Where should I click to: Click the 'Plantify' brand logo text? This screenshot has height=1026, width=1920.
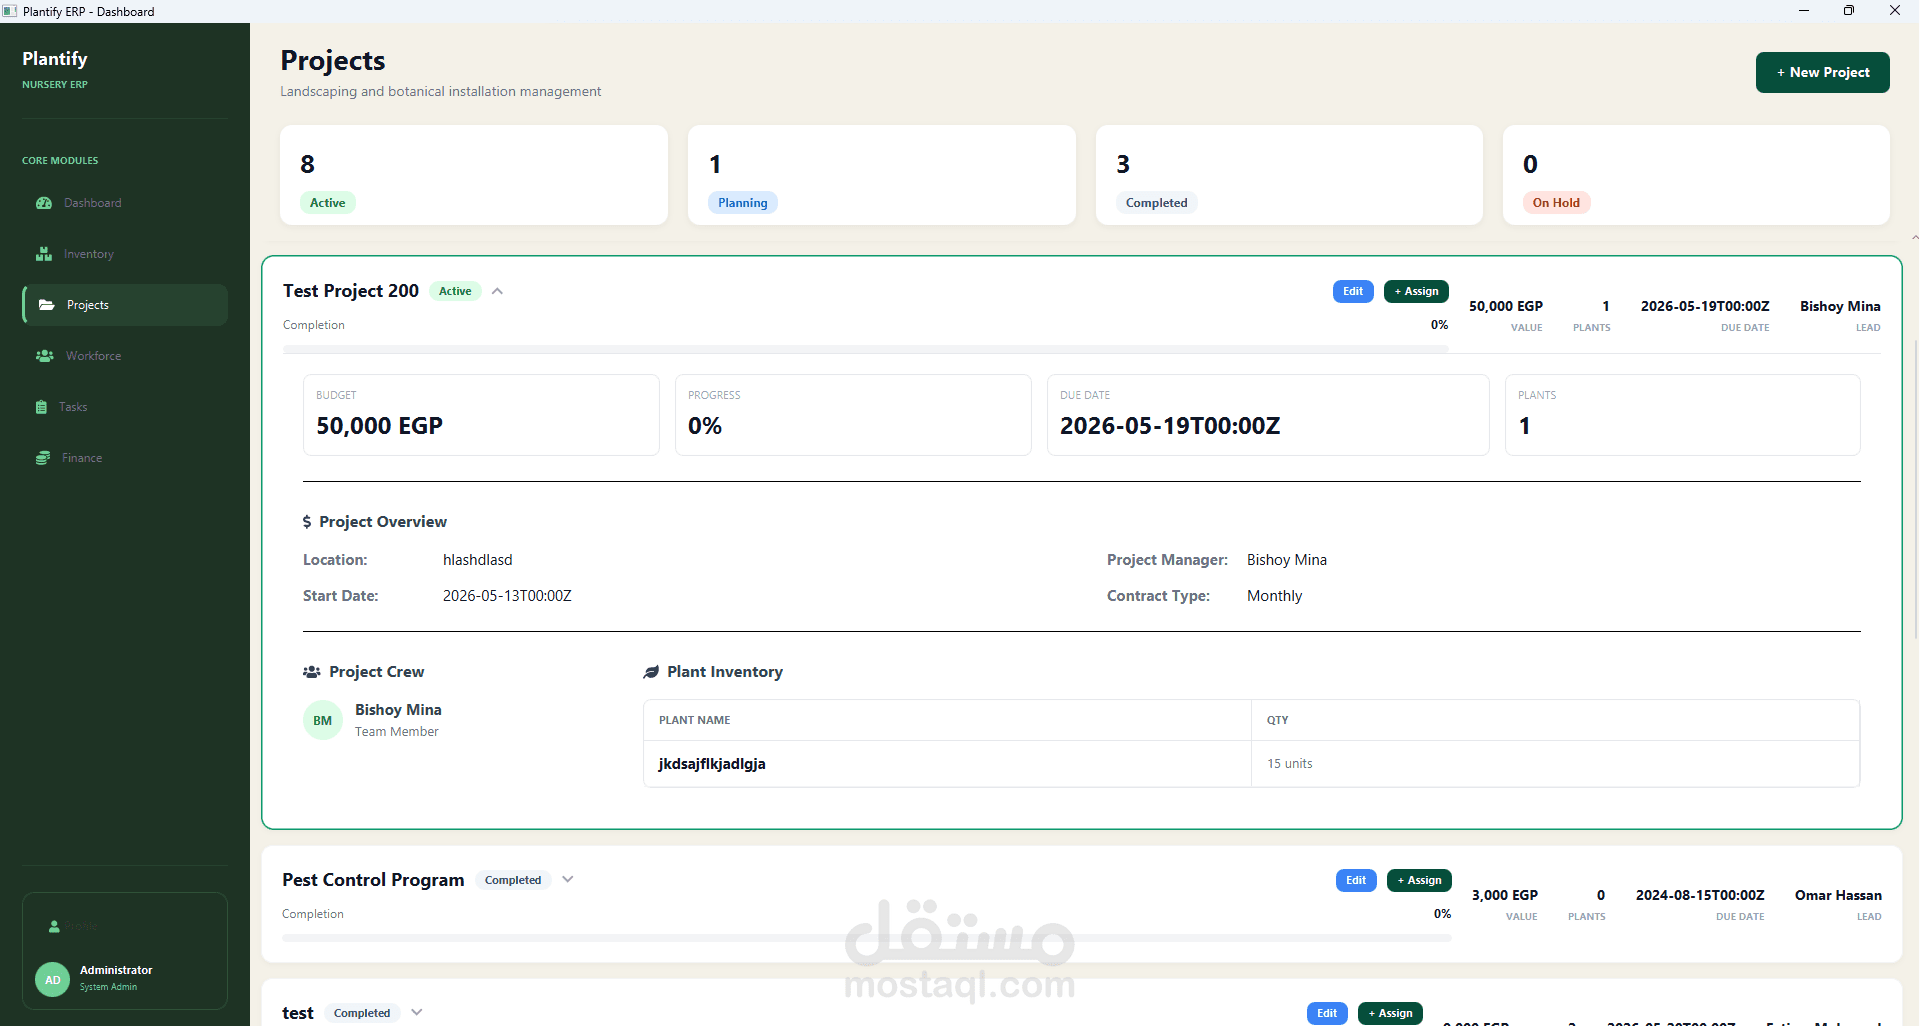pos(55,59)
